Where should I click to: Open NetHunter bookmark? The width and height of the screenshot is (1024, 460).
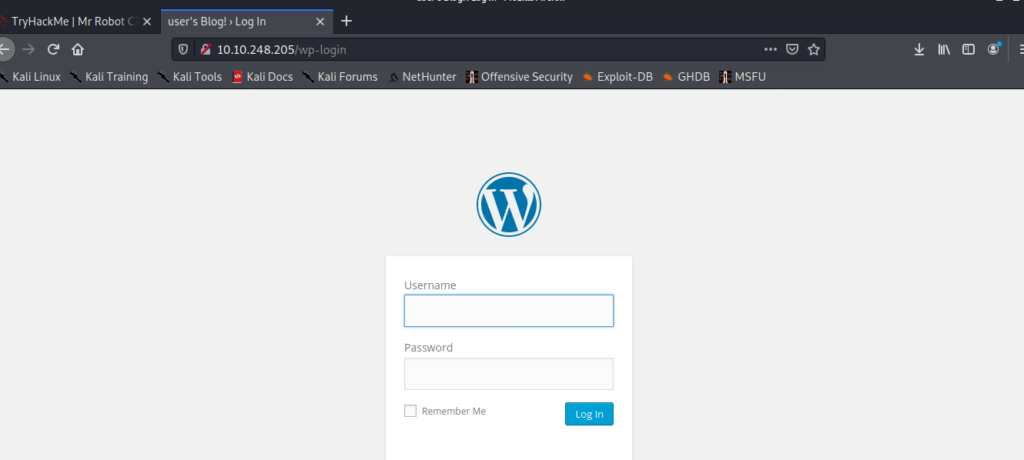(x=422, y=77)
